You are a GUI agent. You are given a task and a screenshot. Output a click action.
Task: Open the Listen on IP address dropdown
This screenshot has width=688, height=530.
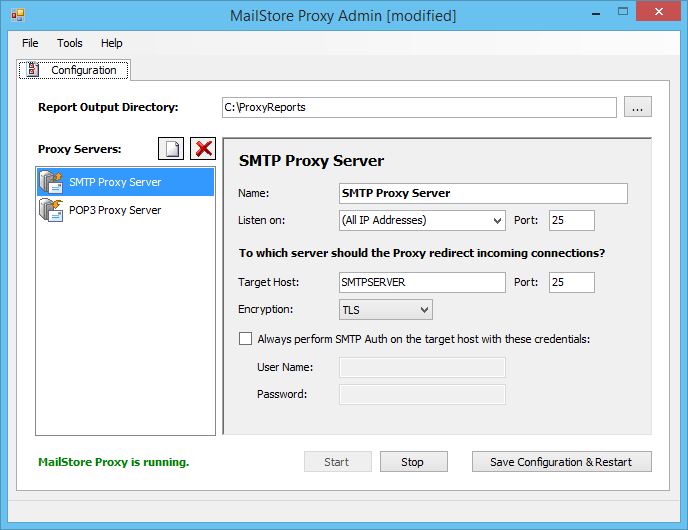click(422, 221)
